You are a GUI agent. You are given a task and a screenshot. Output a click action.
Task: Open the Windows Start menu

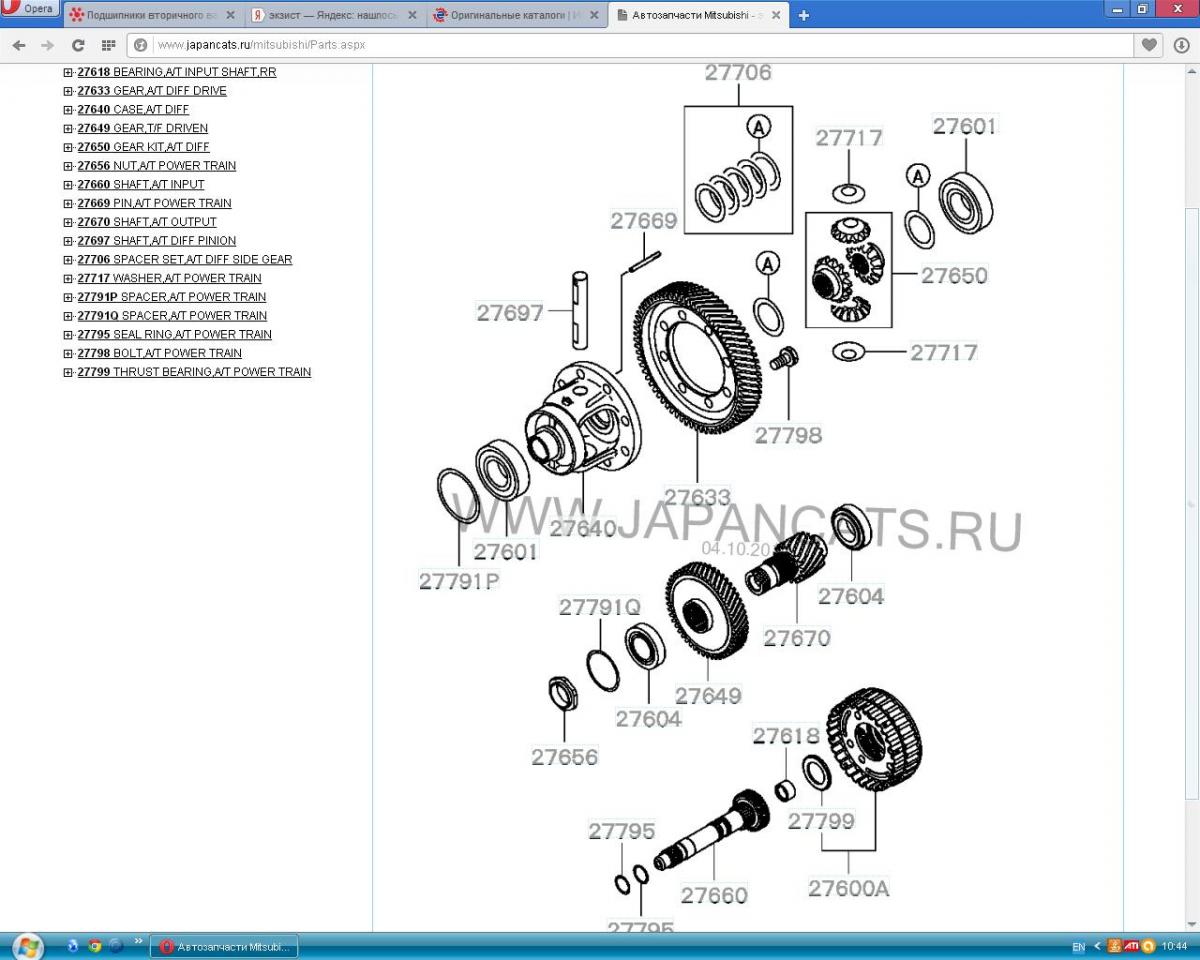tap(27, 946)
